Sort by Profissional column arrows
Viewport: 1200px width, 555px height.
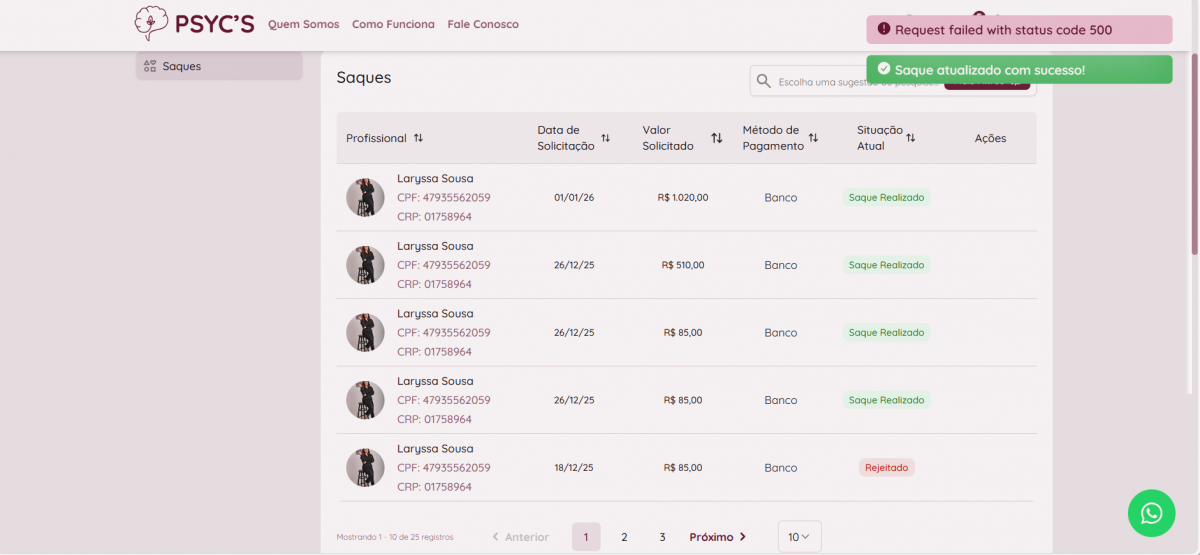point(418,138)
